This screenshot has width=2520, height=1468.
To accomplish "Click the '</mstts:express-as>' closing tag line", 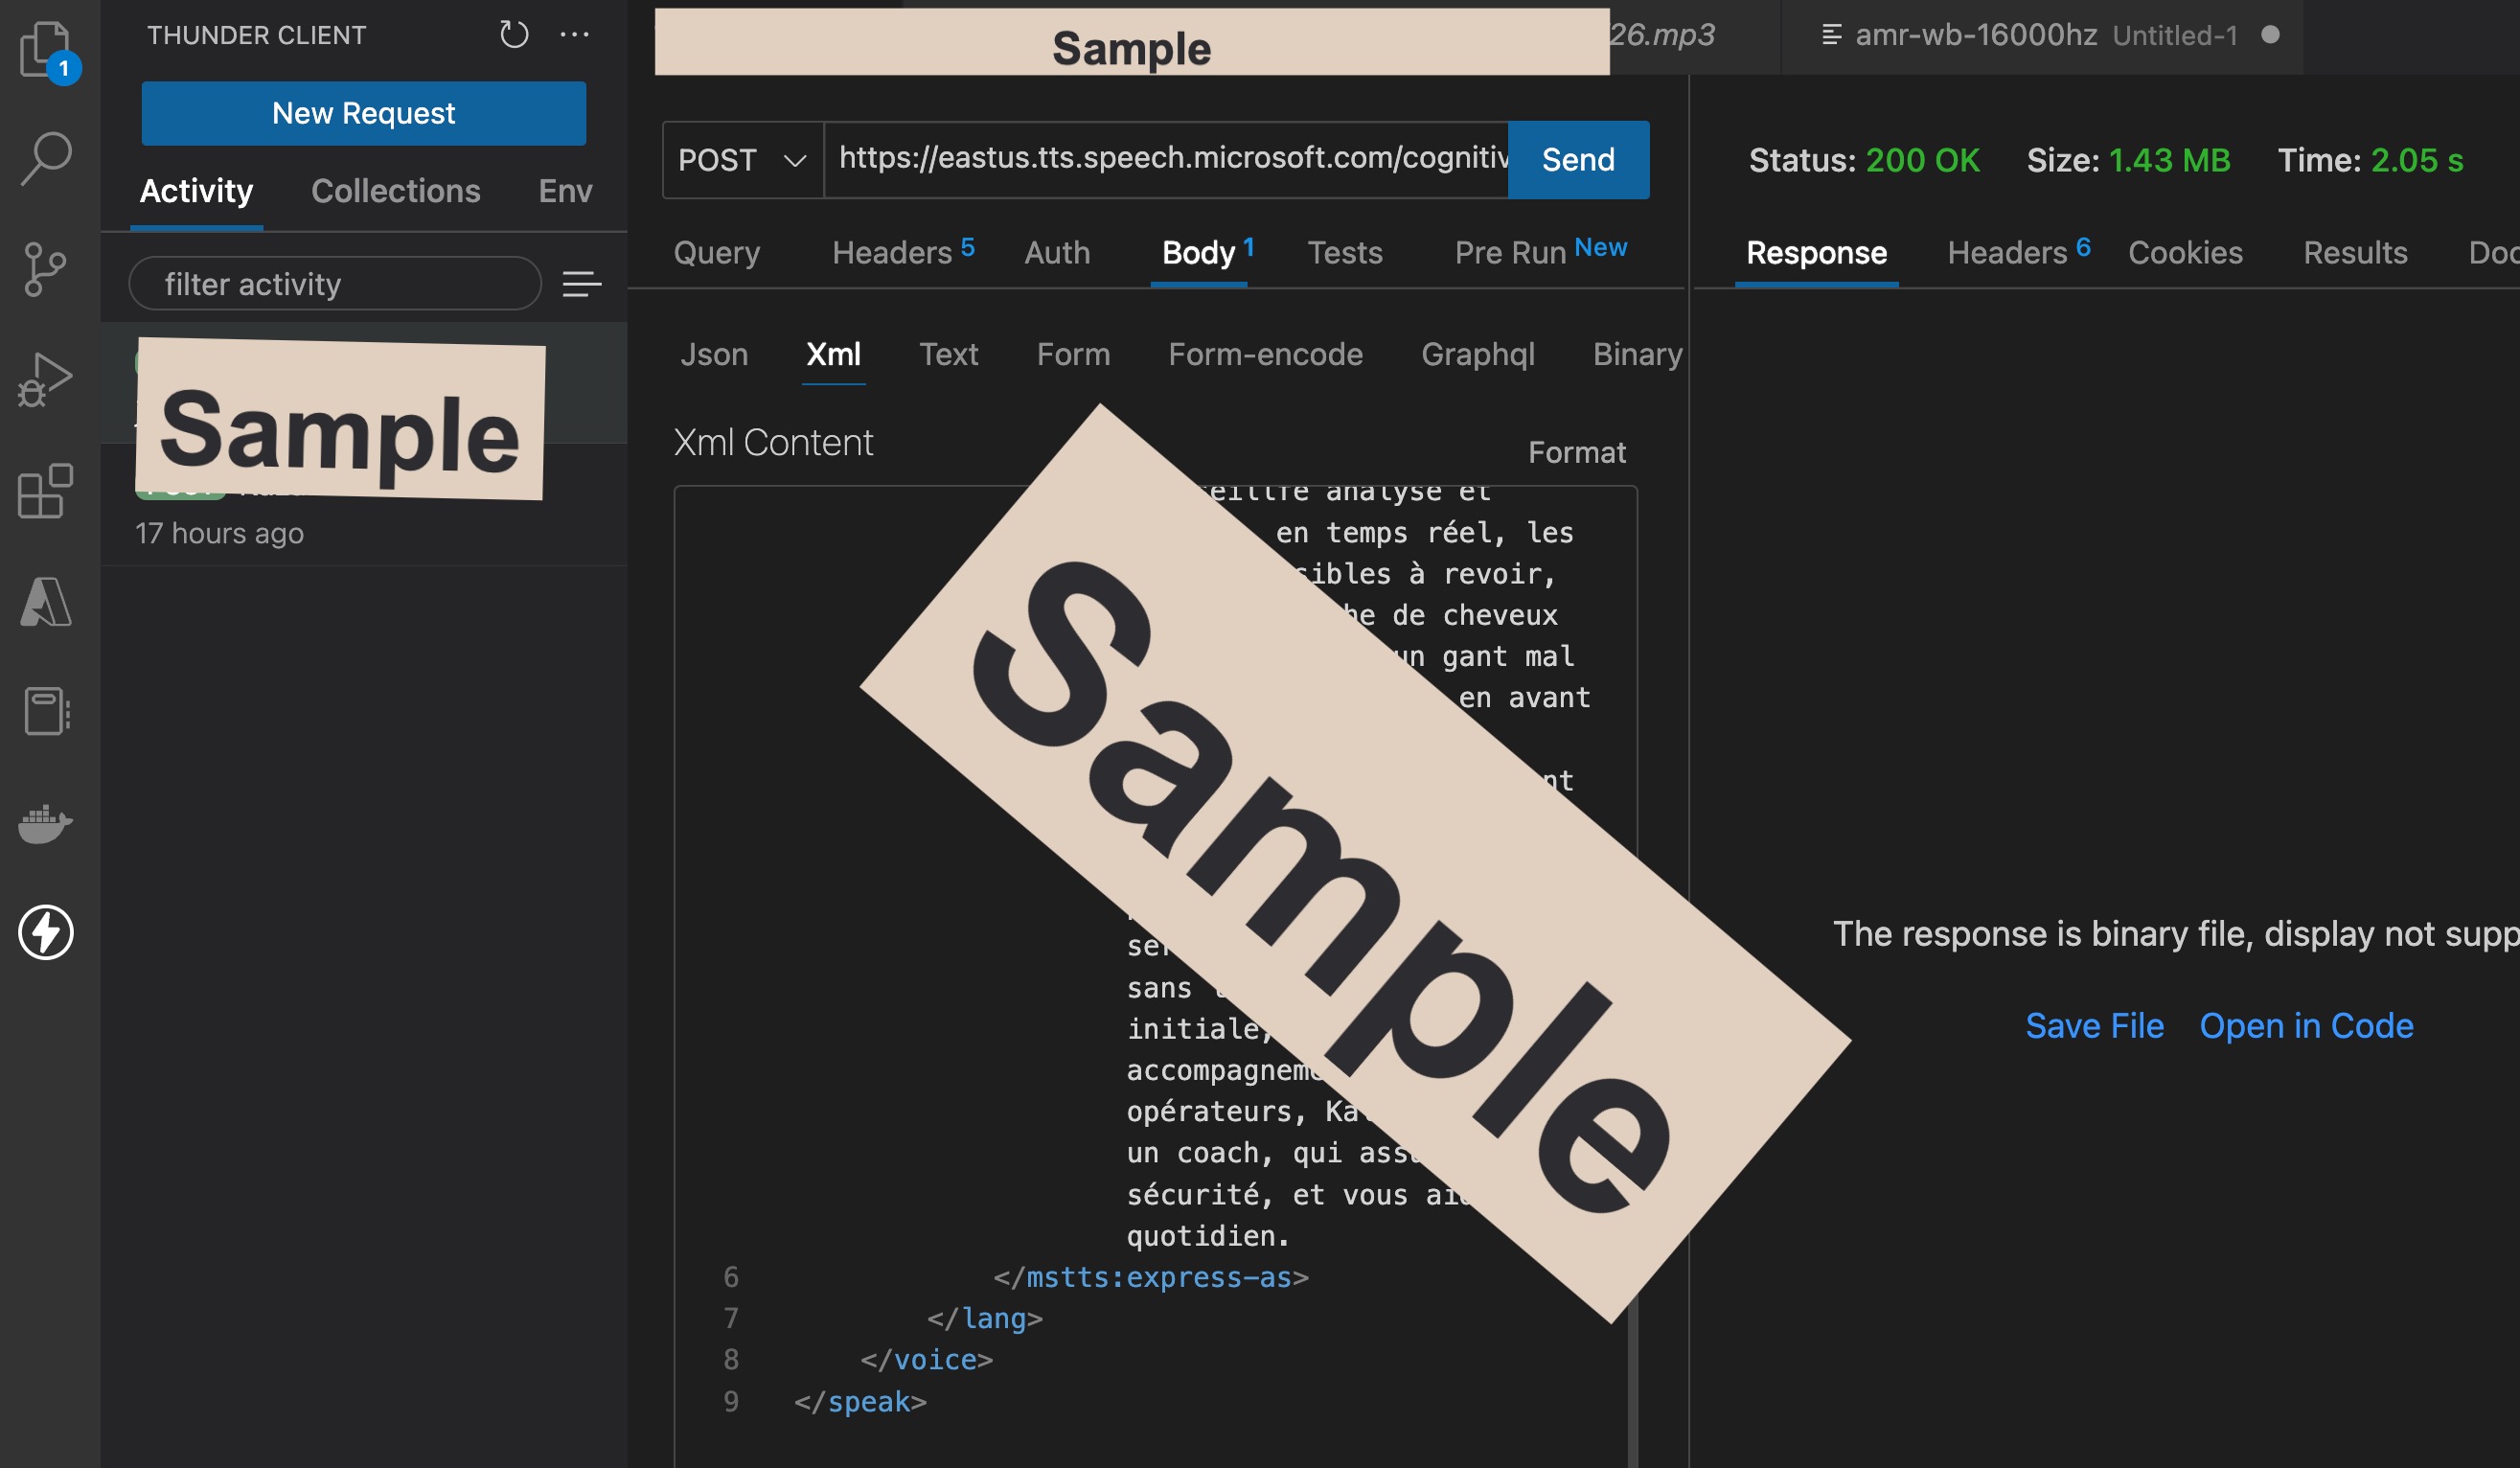I will point(1150,1277).
